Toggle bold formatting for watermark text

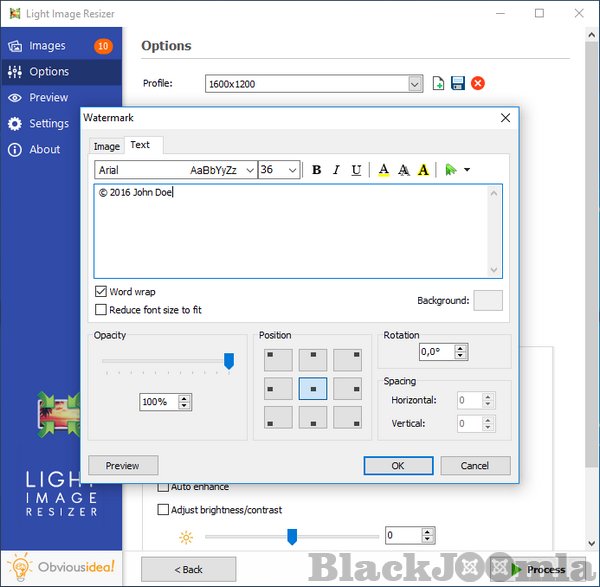[317, 170]
